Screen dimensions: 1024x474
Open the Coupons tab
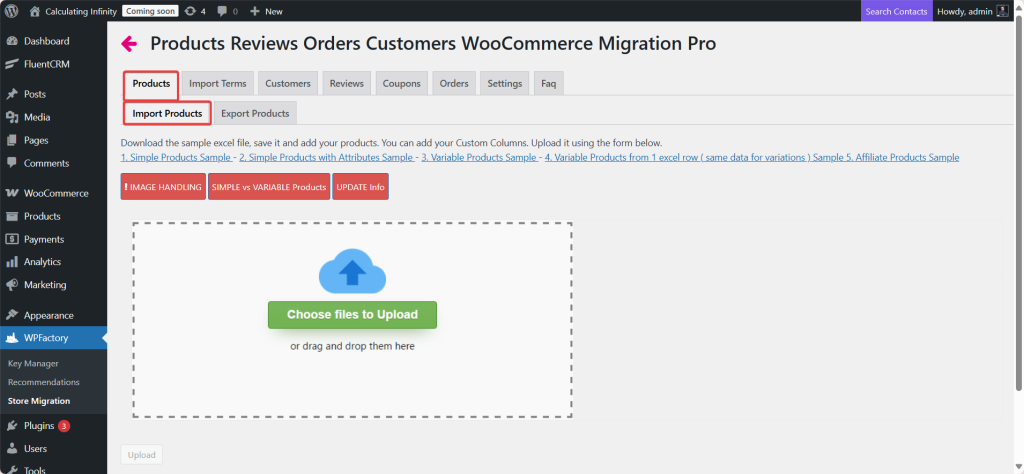tap(401, 84)
